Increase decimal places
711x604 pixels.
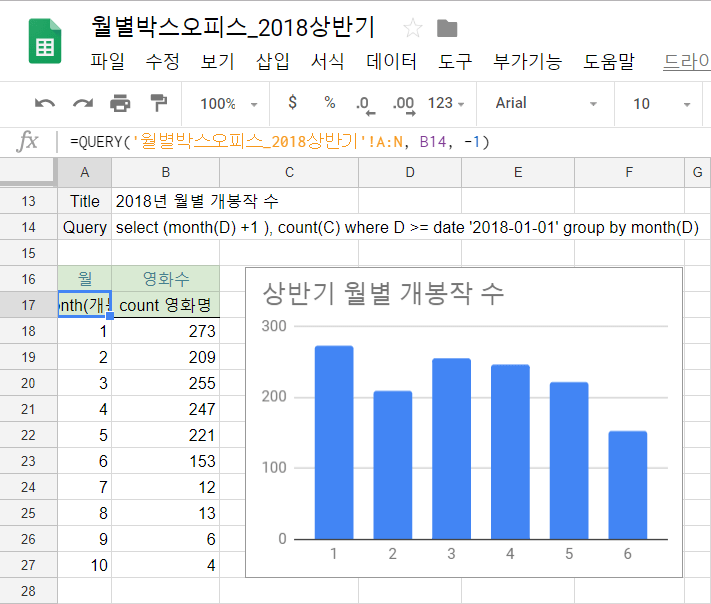coord(403,104)
